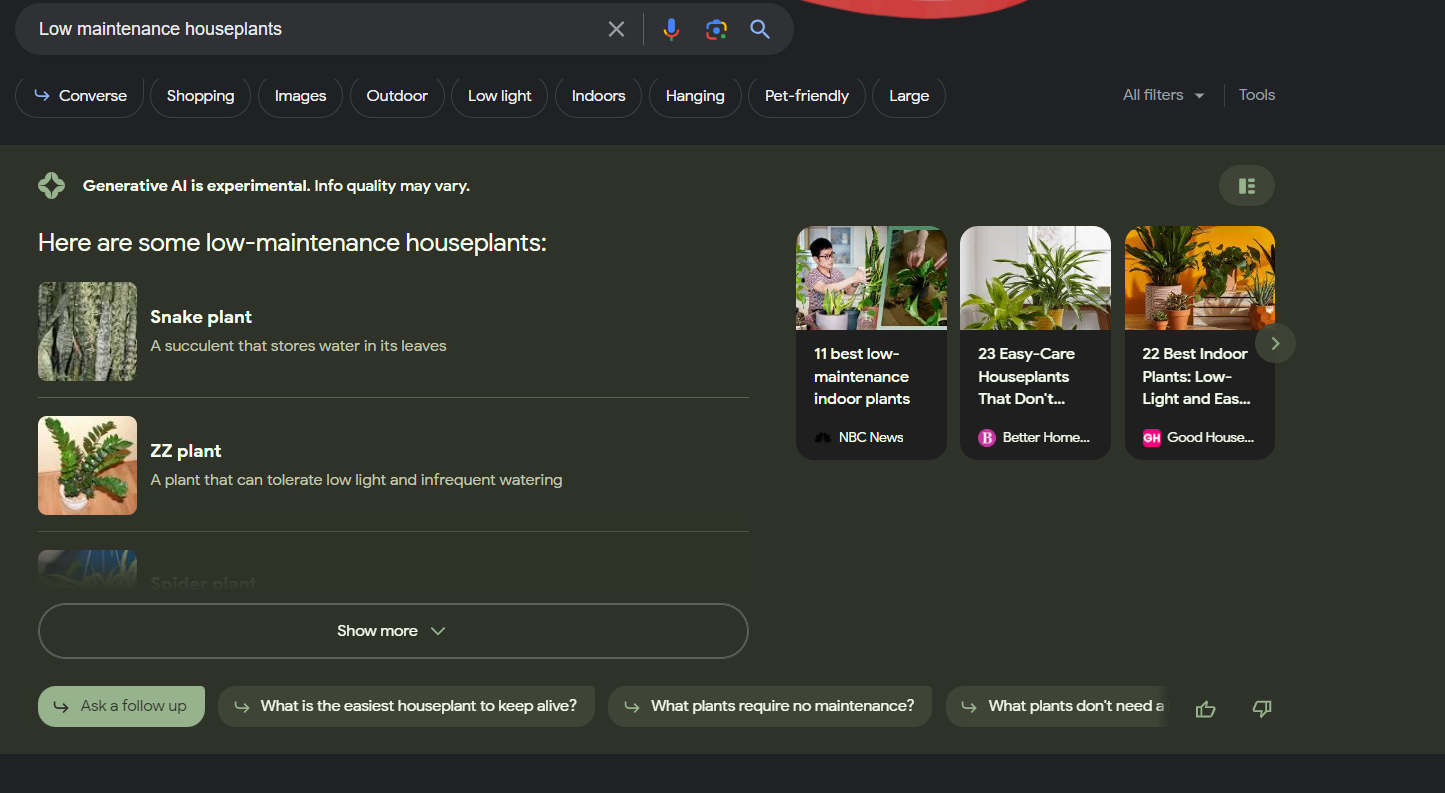
Task: Select the Low light filter chip
Action: (500, 96)
